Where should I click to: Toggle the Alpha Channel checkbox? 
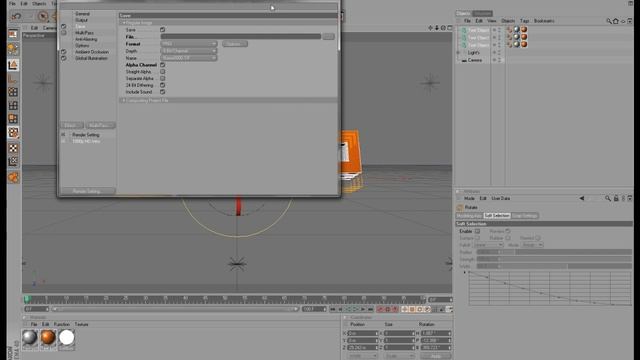point(162,65)
